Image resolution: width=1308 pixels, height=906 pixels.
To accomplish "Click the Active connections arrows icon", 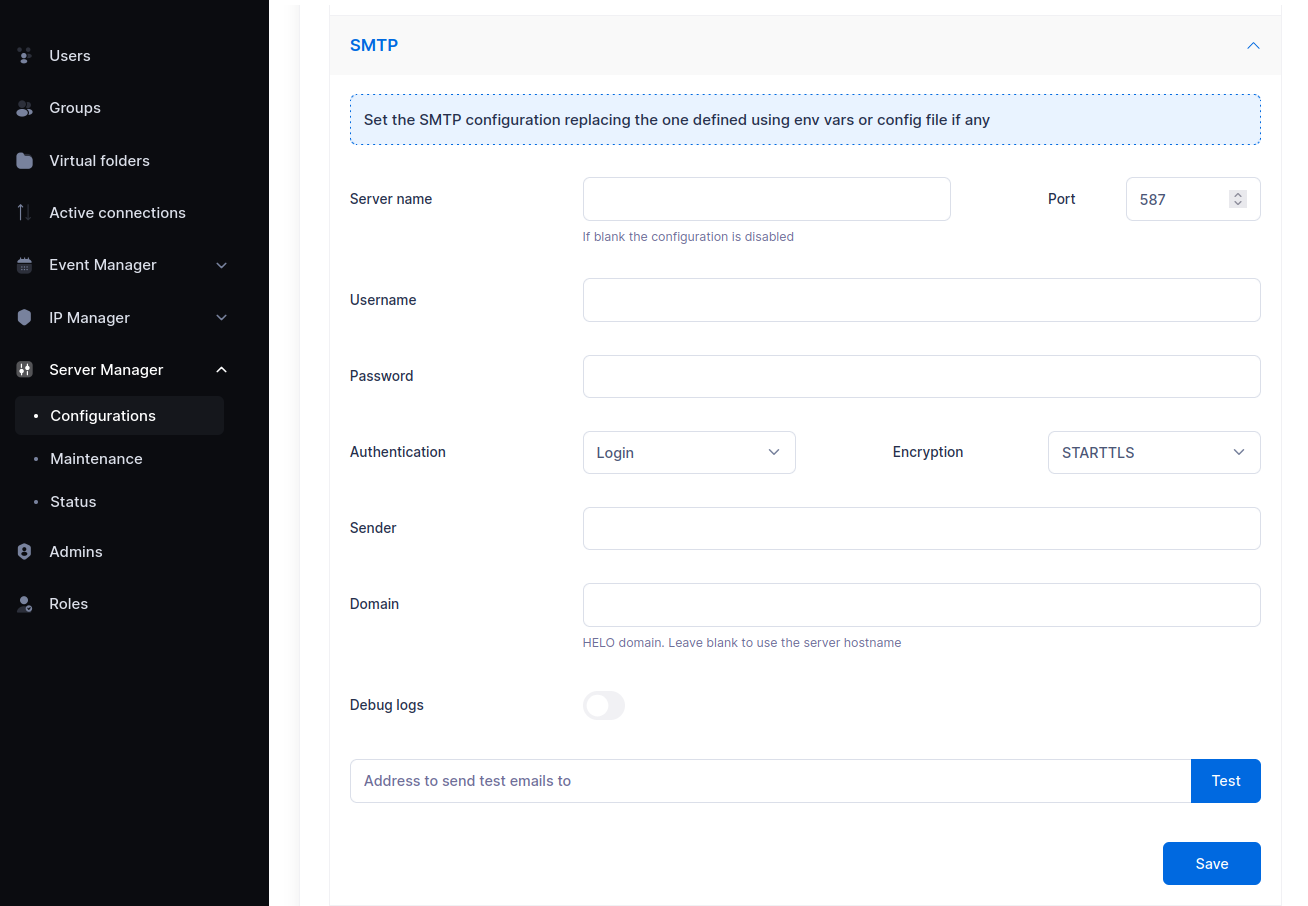I will [x=25, y=213].
